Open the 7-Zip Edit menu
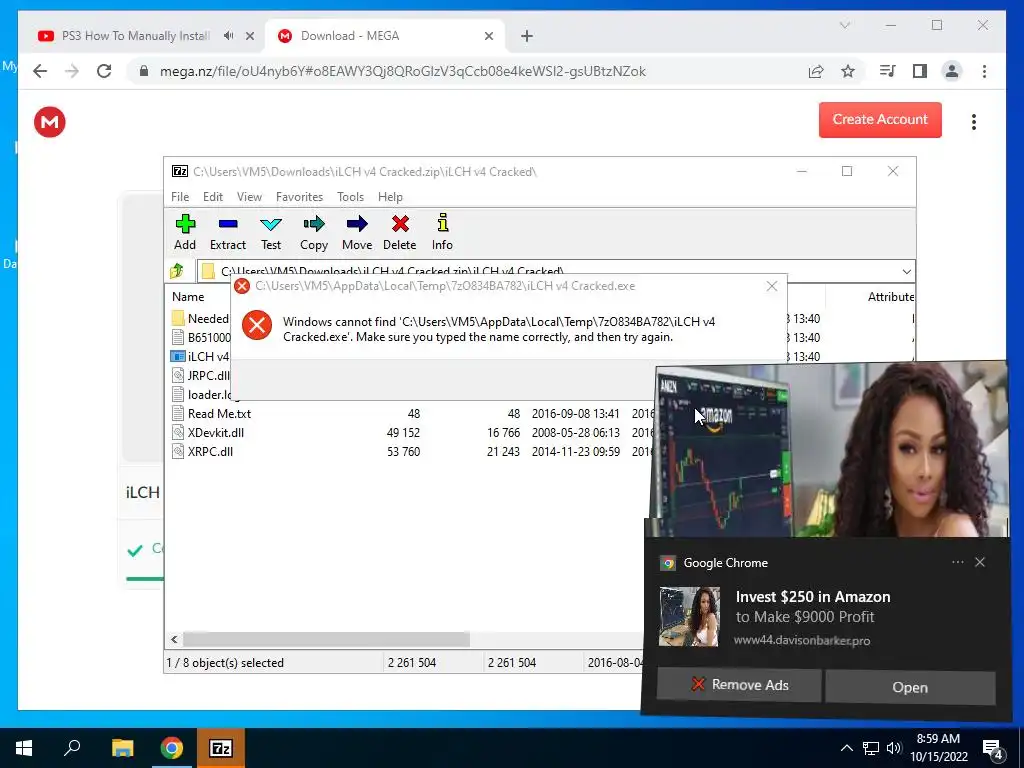 point(213,197)
